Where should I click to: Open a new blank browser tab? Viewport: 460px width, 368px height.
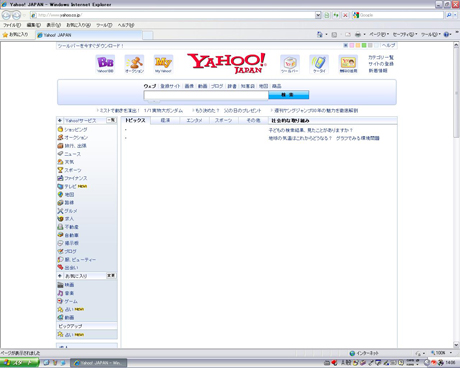(x=148, y=35)
